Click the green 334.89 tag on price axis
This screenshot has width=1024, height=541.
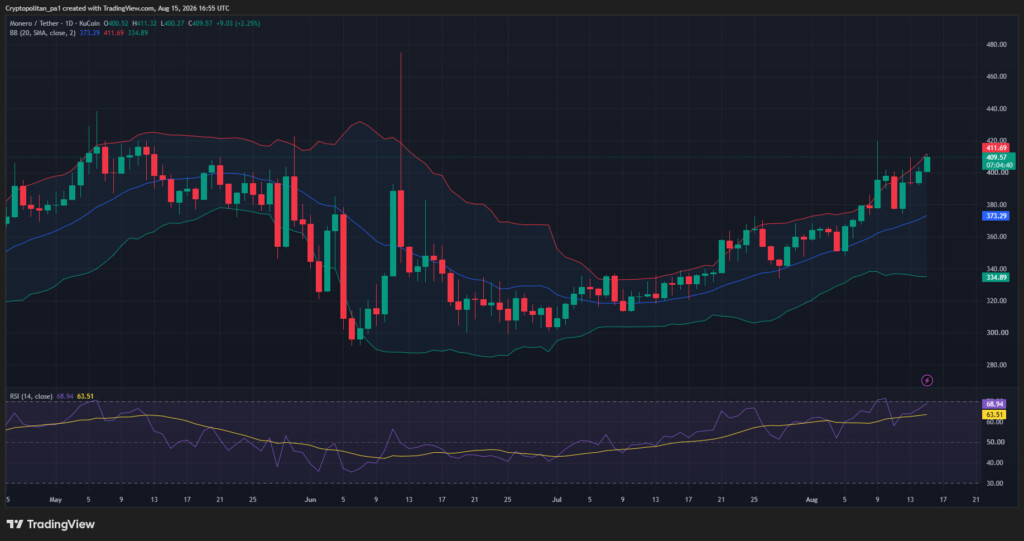pyautogui.click(x=996, y=278)
